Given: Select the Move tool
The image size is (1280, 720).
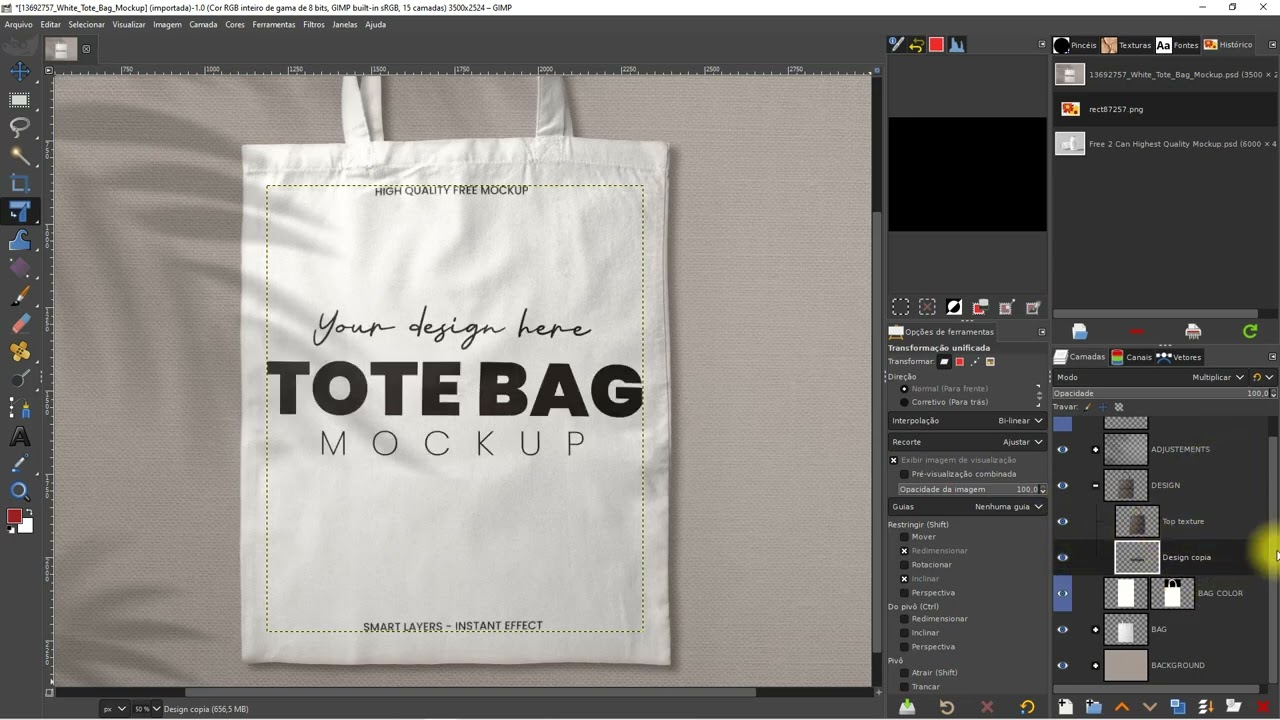Looking at the screenshot, I should tap(19, 72).
